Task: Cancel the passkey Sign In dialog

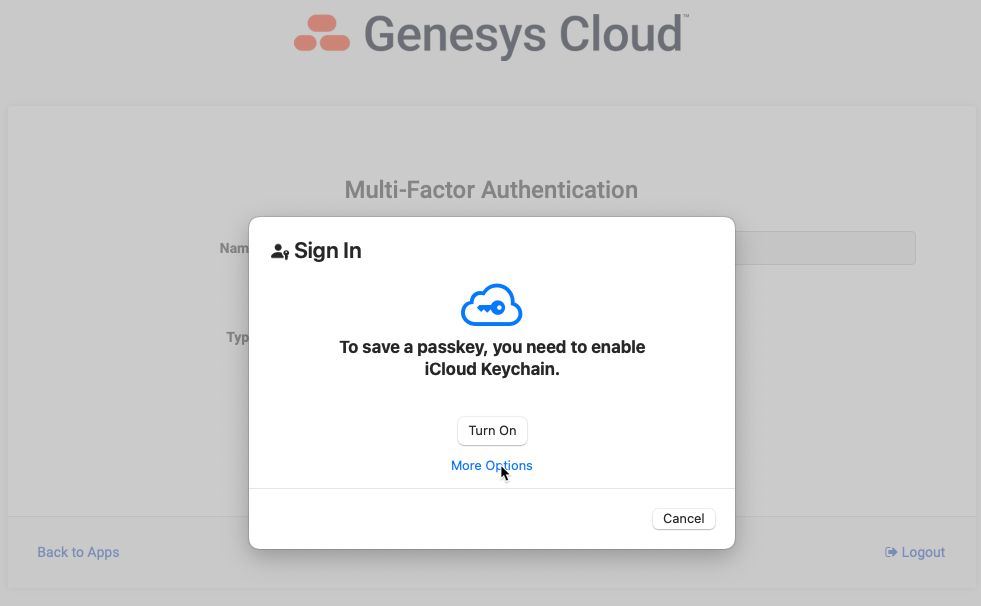Action: [x=683, y=518]
